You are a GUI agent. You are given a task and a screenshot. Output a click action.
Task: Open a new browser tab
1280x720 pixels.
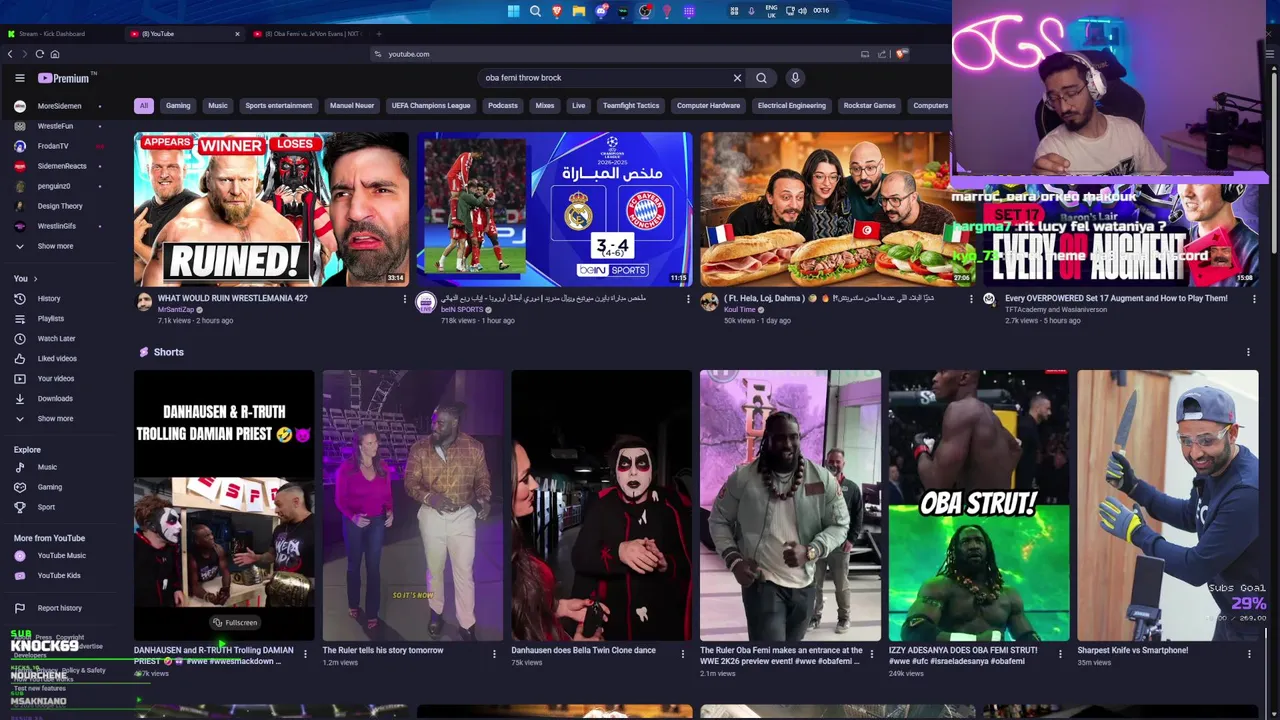tap(378, 34)
